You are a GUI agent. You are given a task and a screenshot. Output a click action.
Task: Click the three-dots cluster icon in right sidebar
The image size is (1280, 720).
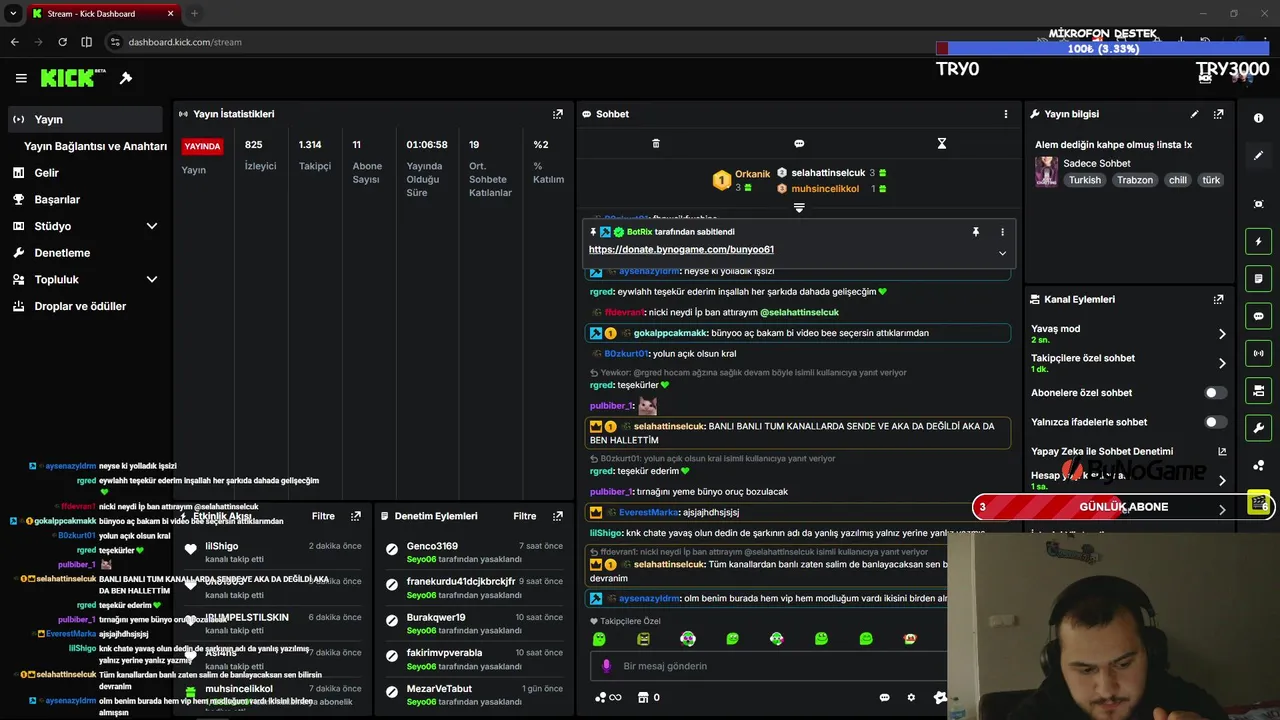point(1259,465)
